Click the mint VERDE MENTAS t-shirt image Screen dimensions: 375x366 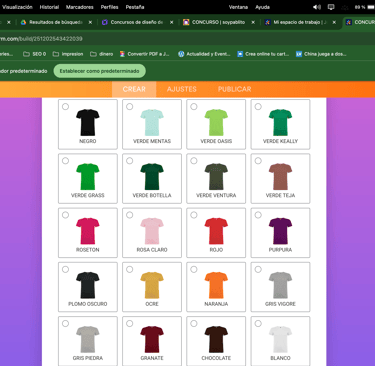(x=152, y=122)
